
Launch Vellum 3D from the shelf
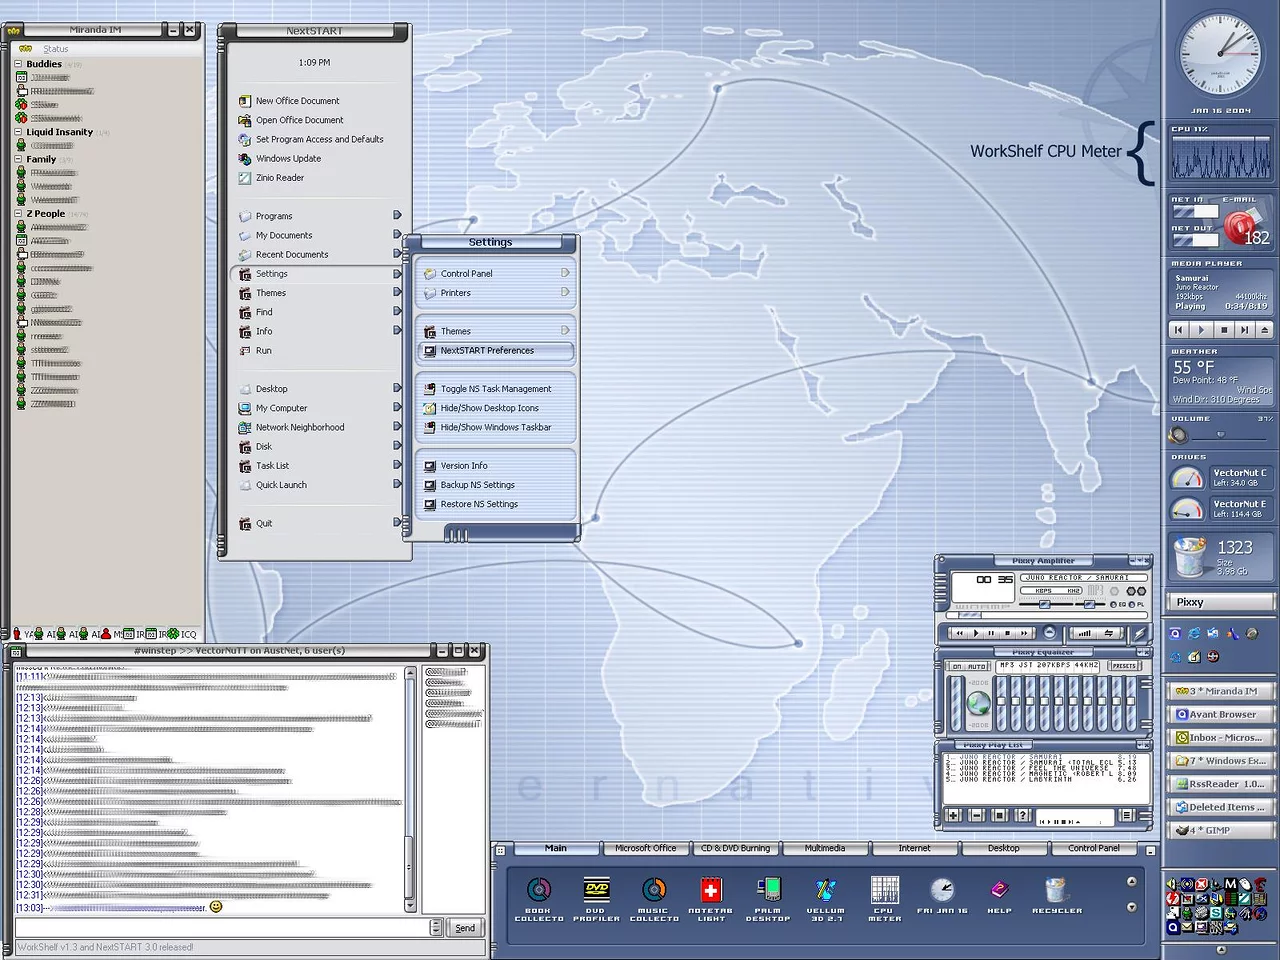(x=825, y=892)
